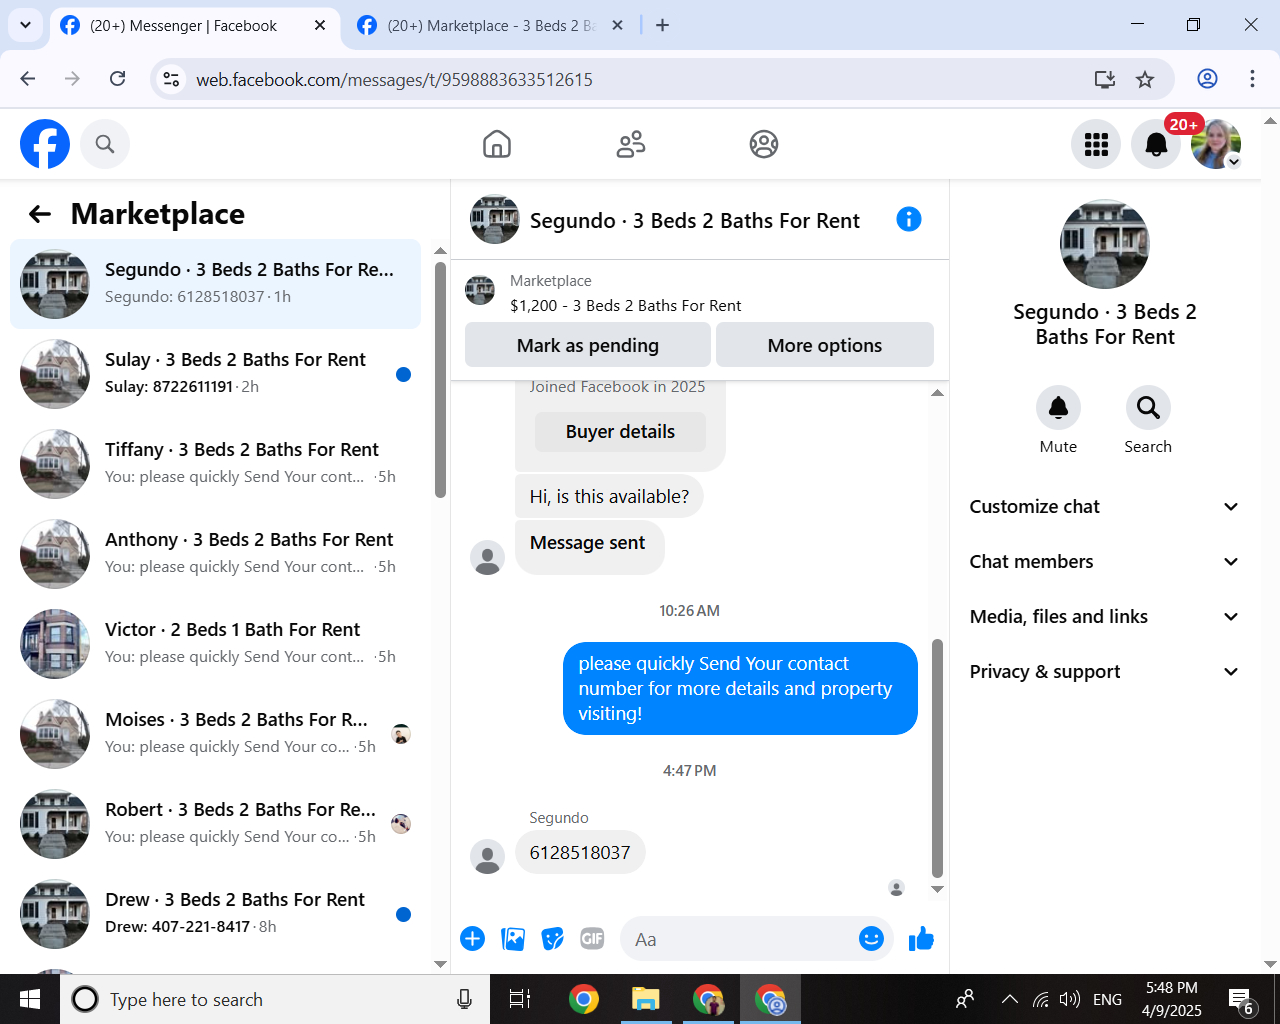Open Drew's conversation in the list

pos(215,914)
